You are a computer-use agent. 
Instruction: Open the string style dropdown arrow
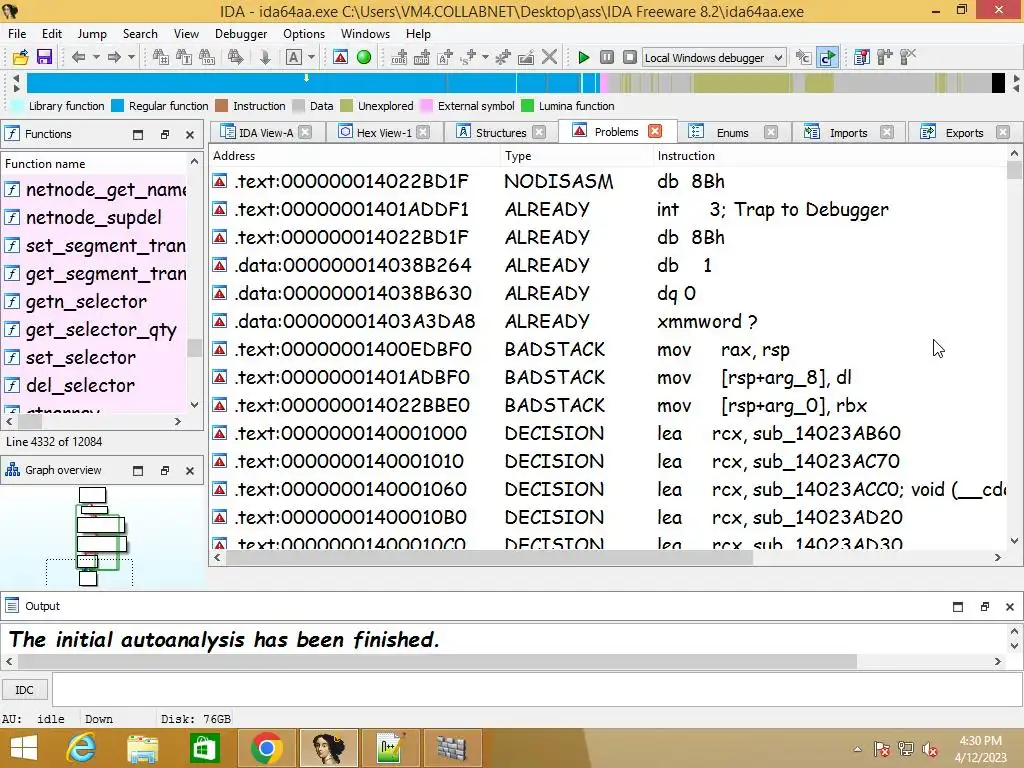[485, 57]
